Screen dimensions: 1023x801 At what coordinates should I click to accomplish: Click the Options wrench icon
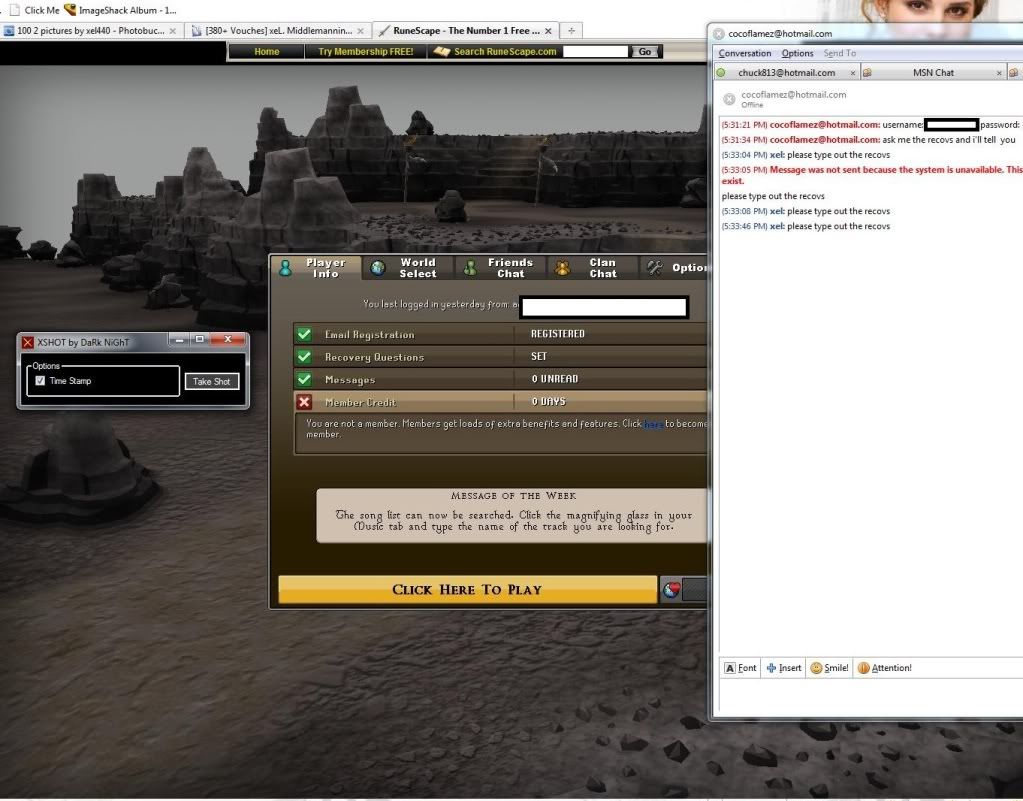tap(654, 267)
